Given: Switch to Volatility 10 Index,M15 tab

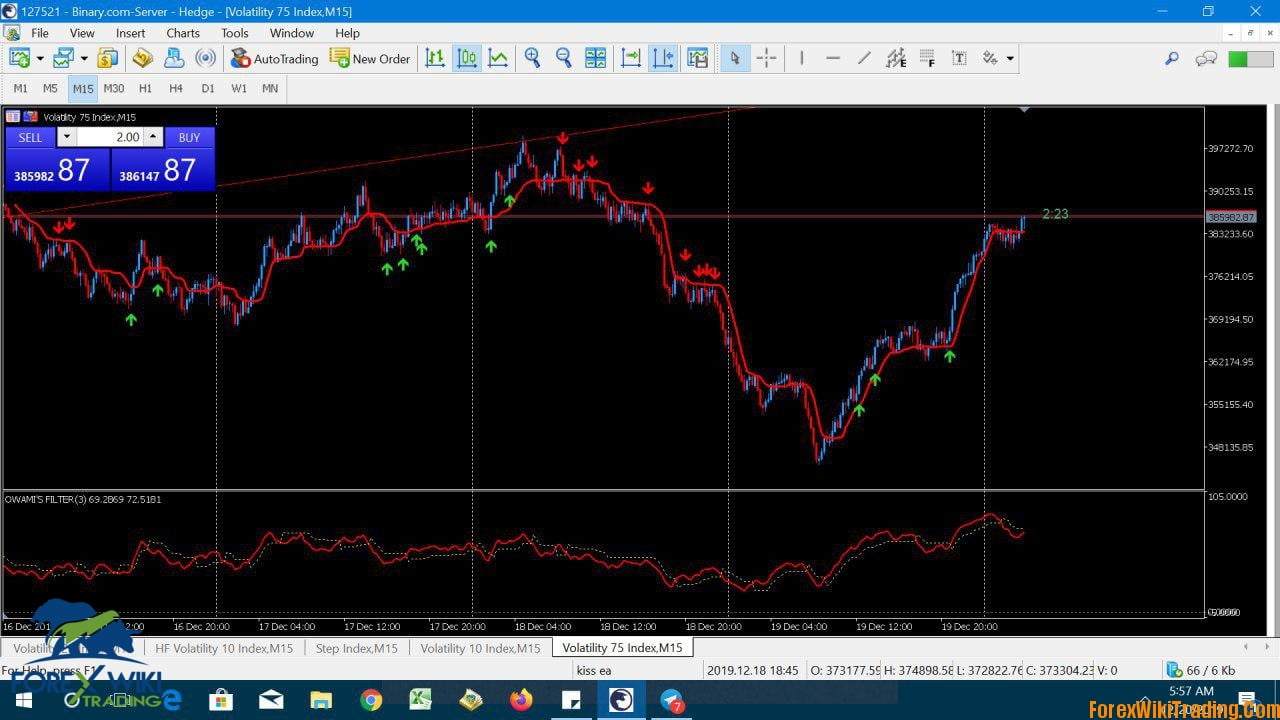Looking at the screenshot, I should [480, 648].
